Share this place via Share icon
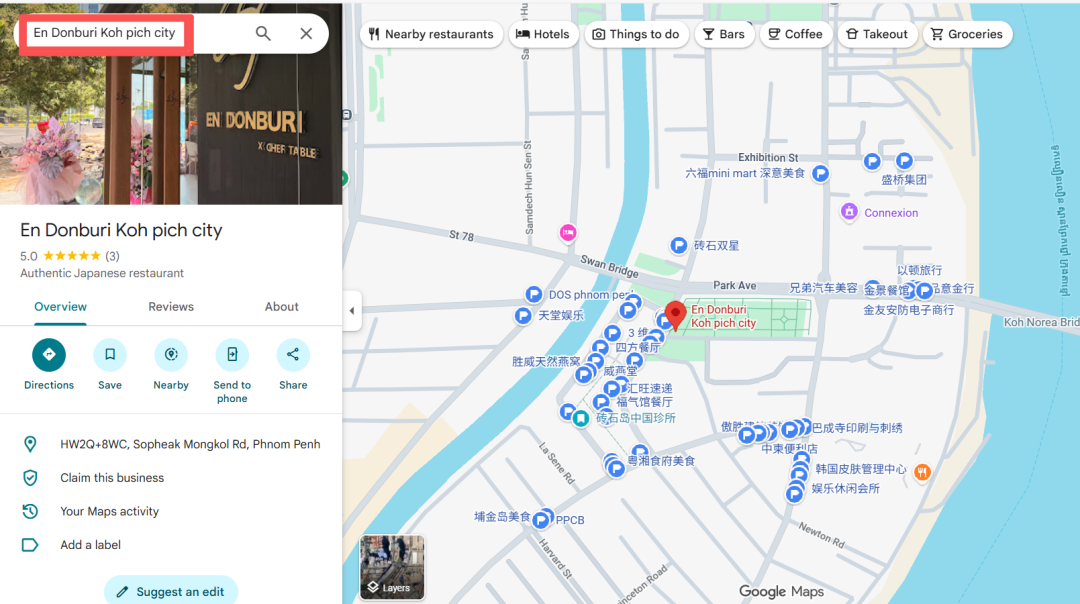 click(293, 355)
